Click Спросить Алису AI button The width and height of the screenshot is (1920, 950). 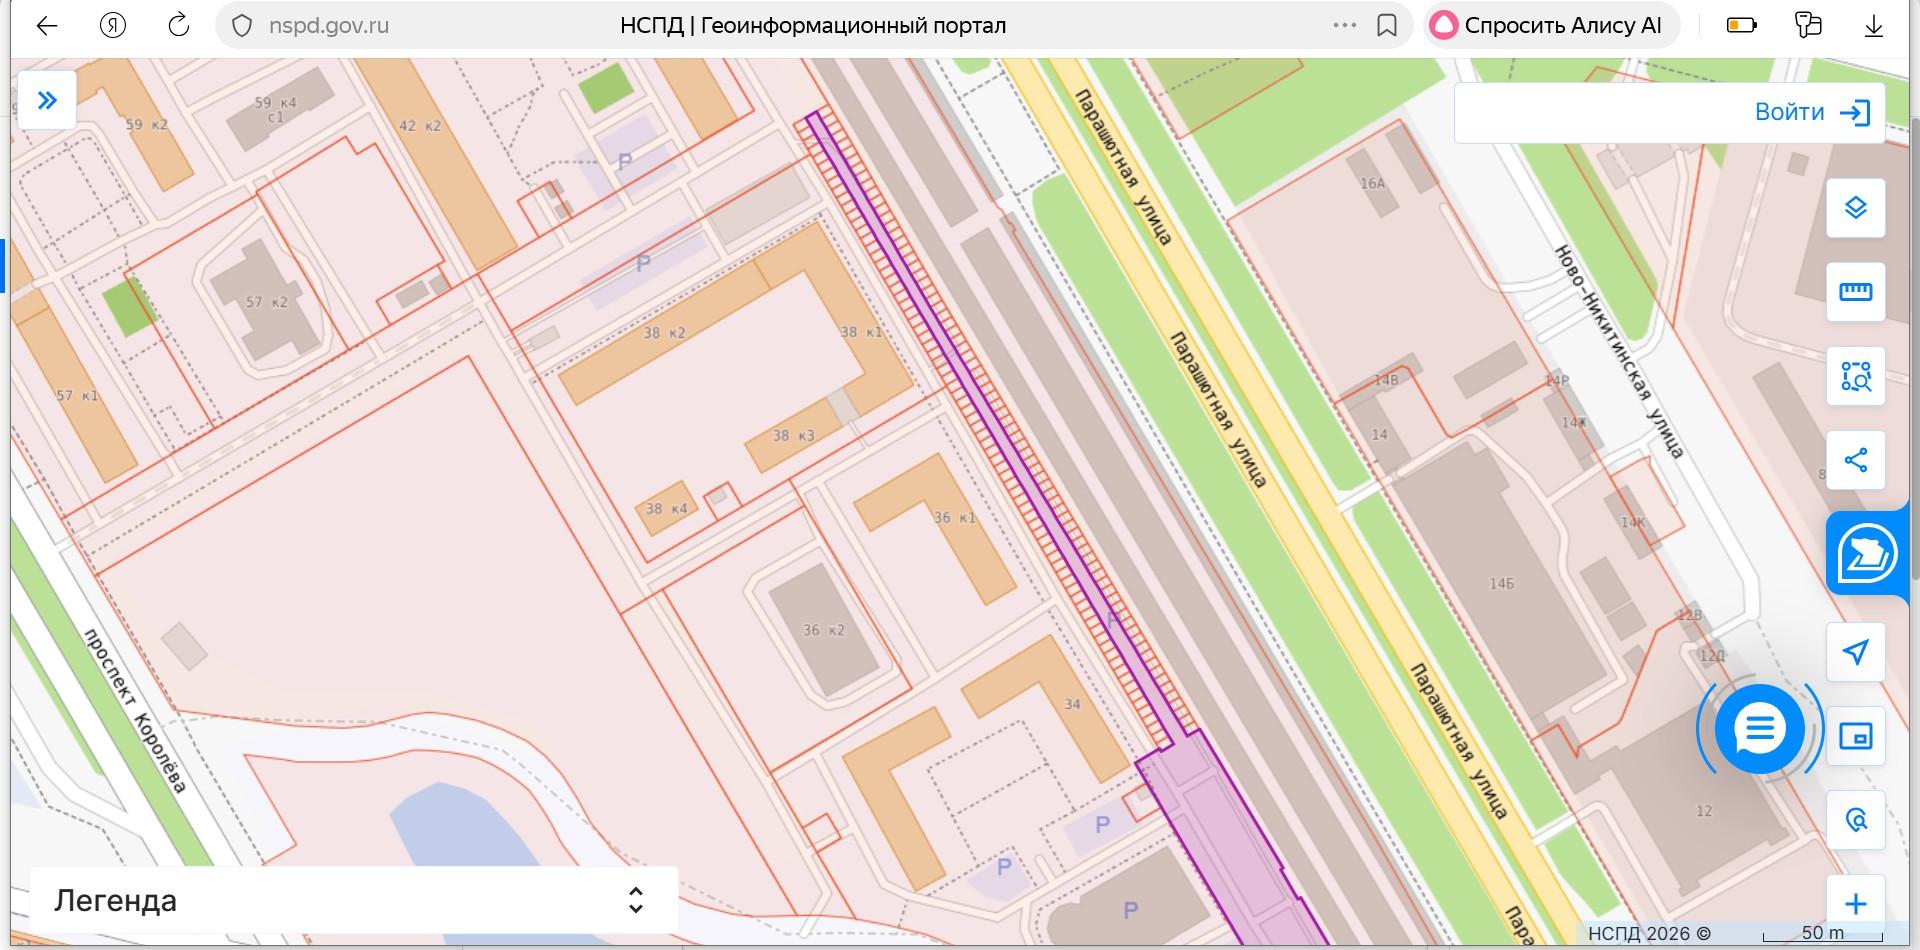point(1550,26)
